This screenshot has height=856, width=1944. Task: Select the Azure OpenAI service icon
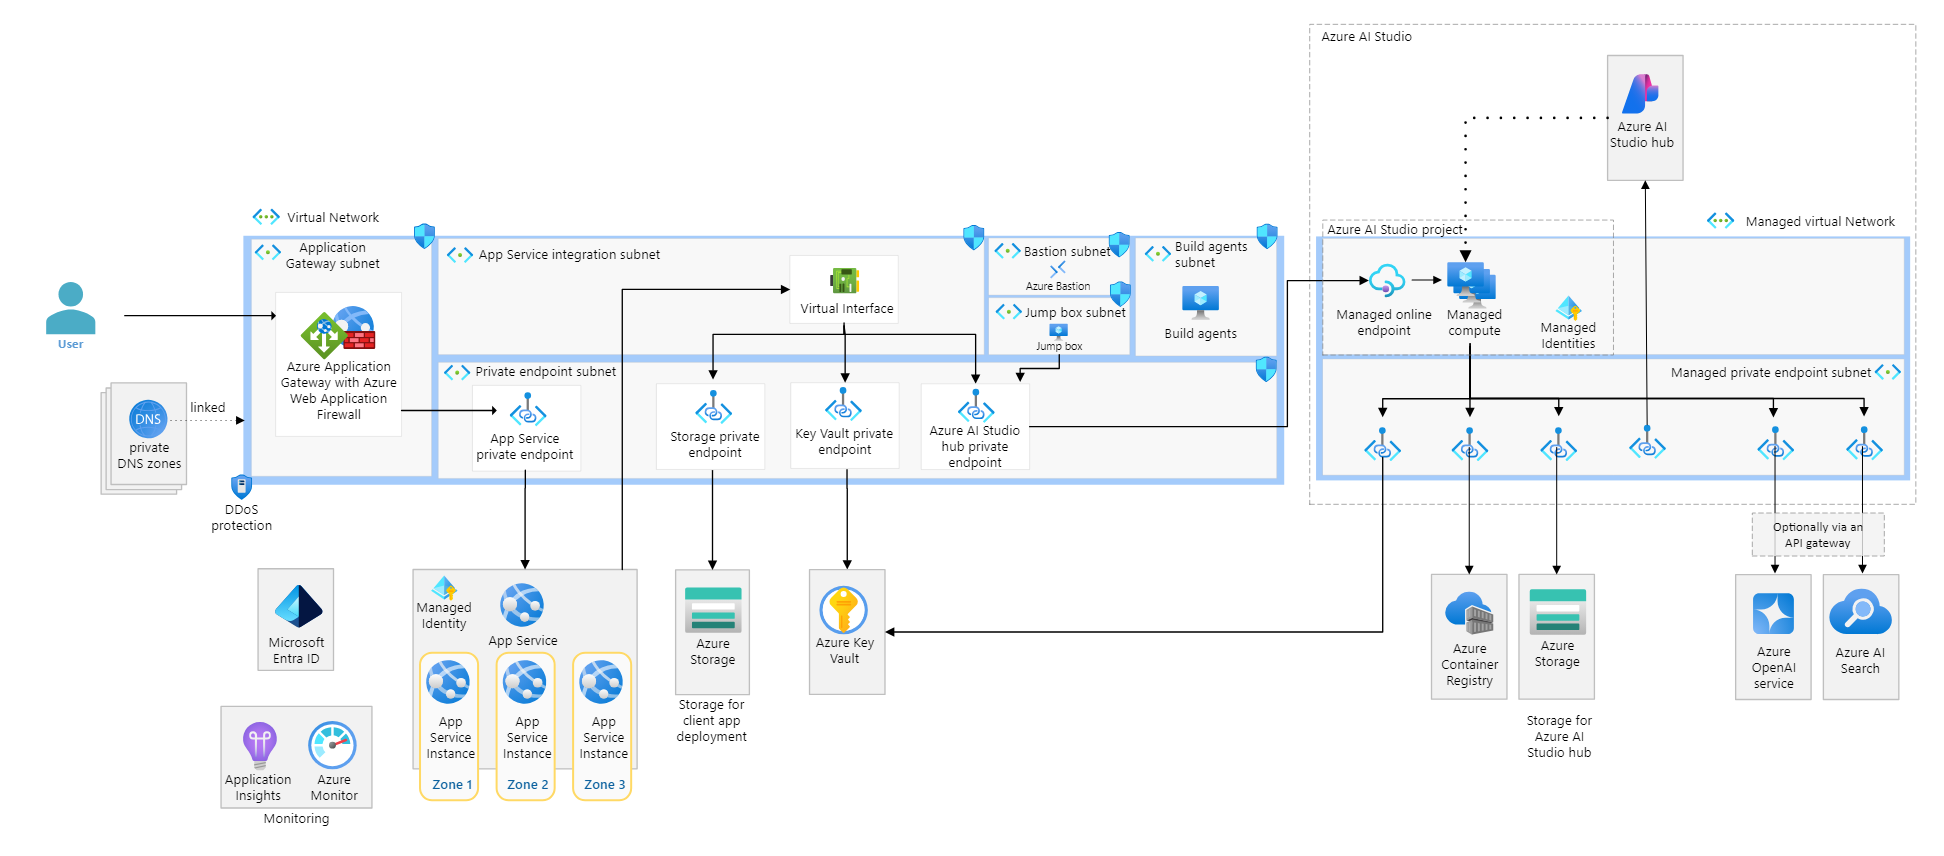(x=1773, y=614)
